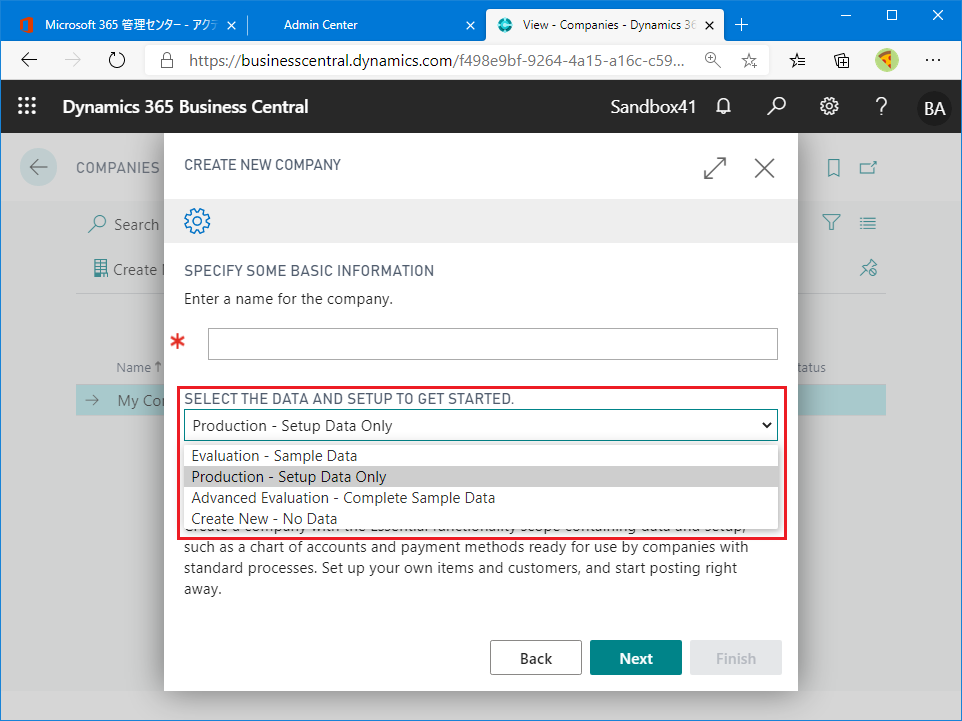Click the Back button in the wizard
Screen dimensions: 962x721
coord(536,658)
